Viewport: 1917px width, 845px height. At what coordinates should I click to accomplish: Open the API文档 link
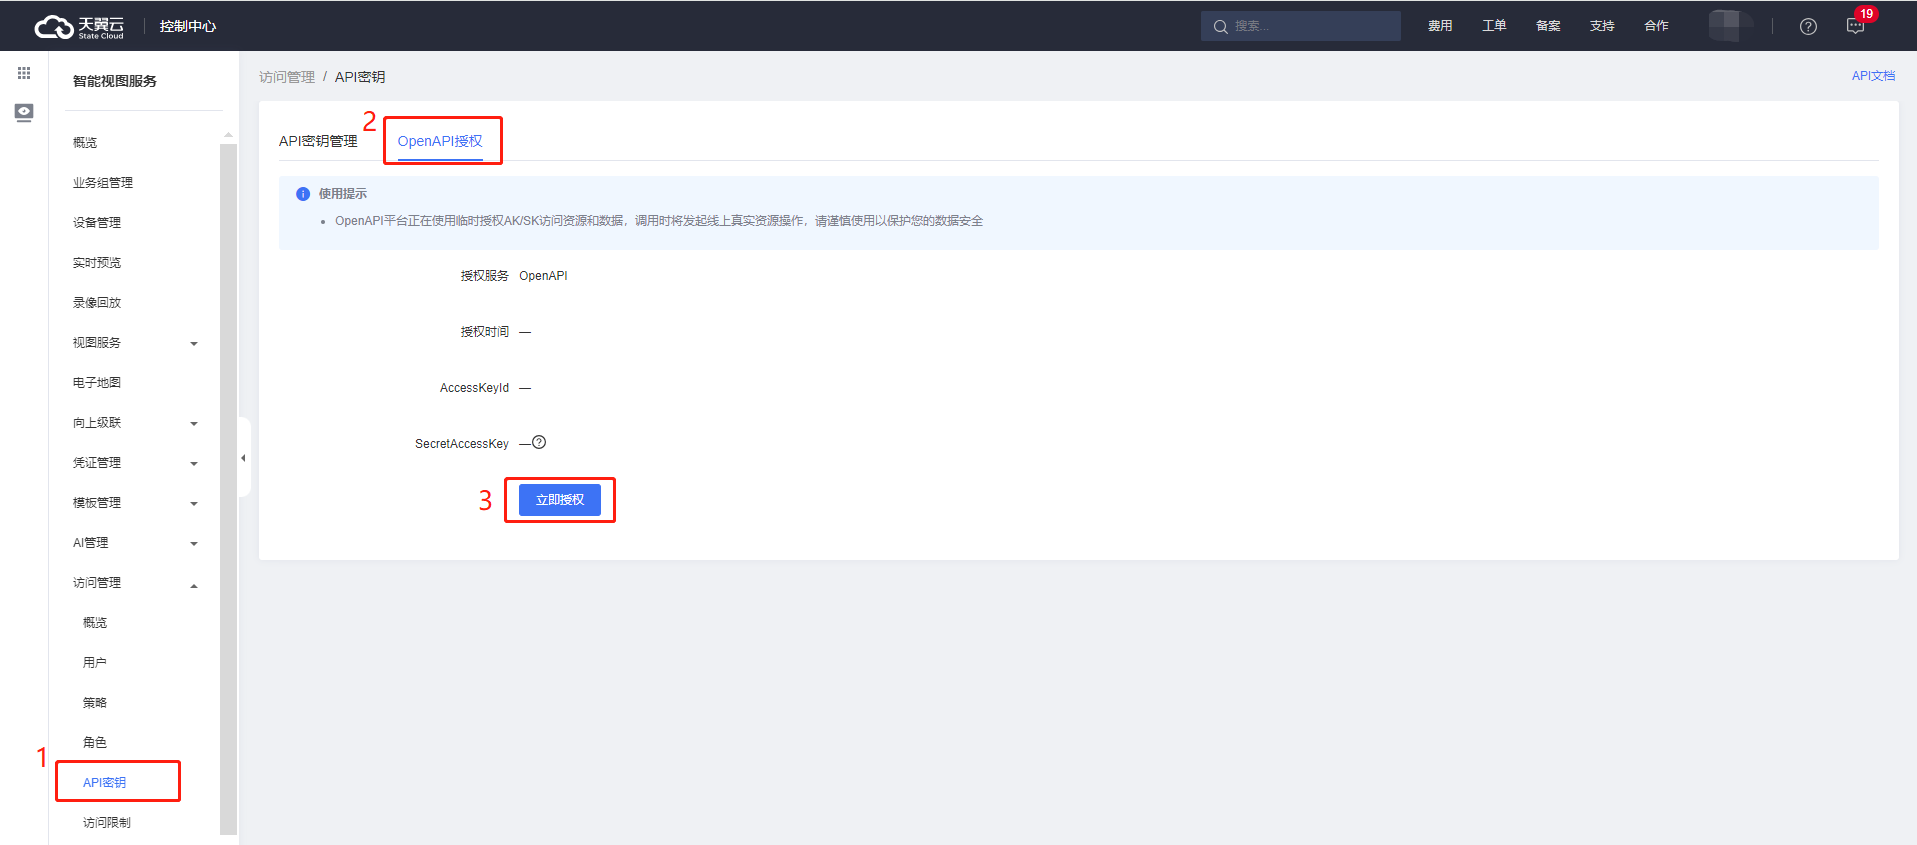1873,76
